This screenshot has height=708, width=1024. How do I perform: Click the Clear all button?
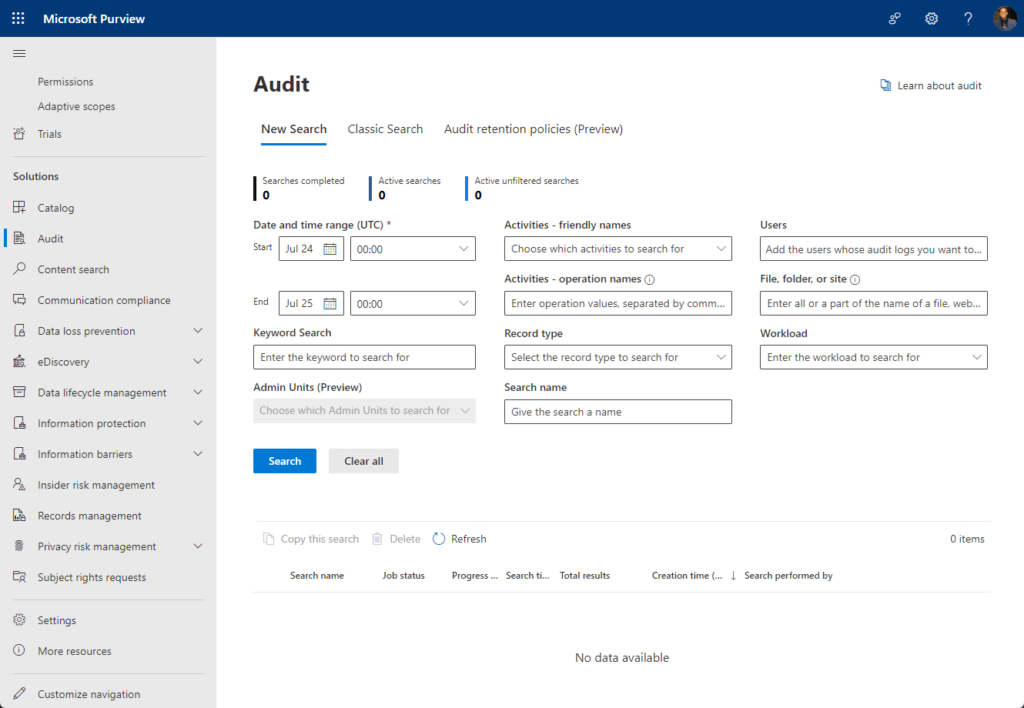(x=364, y=461)
